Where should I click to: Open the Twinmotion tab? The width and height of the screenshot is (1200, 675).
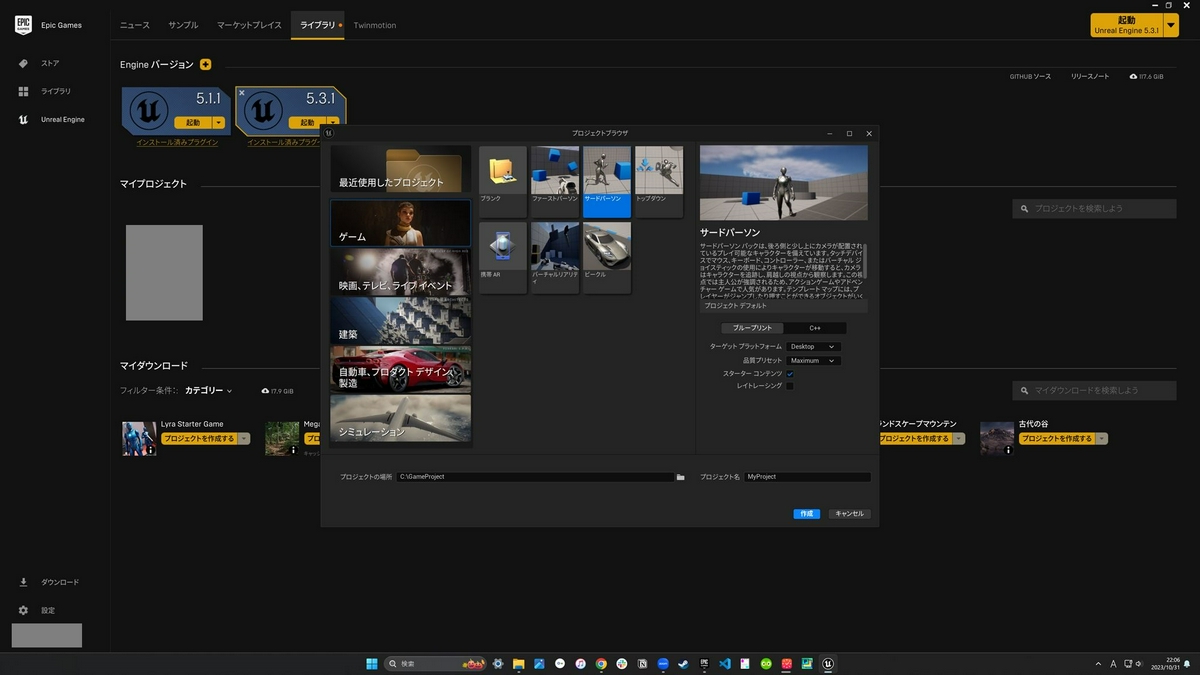click(x=375, y=25)
